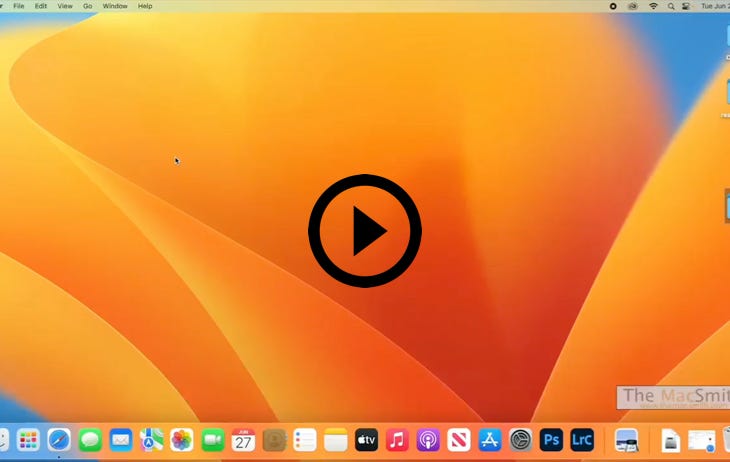Launch Lightroom Classic (LrC) from the Dock
The width and height of the screenshot is (730, 462).
[582, 440]
